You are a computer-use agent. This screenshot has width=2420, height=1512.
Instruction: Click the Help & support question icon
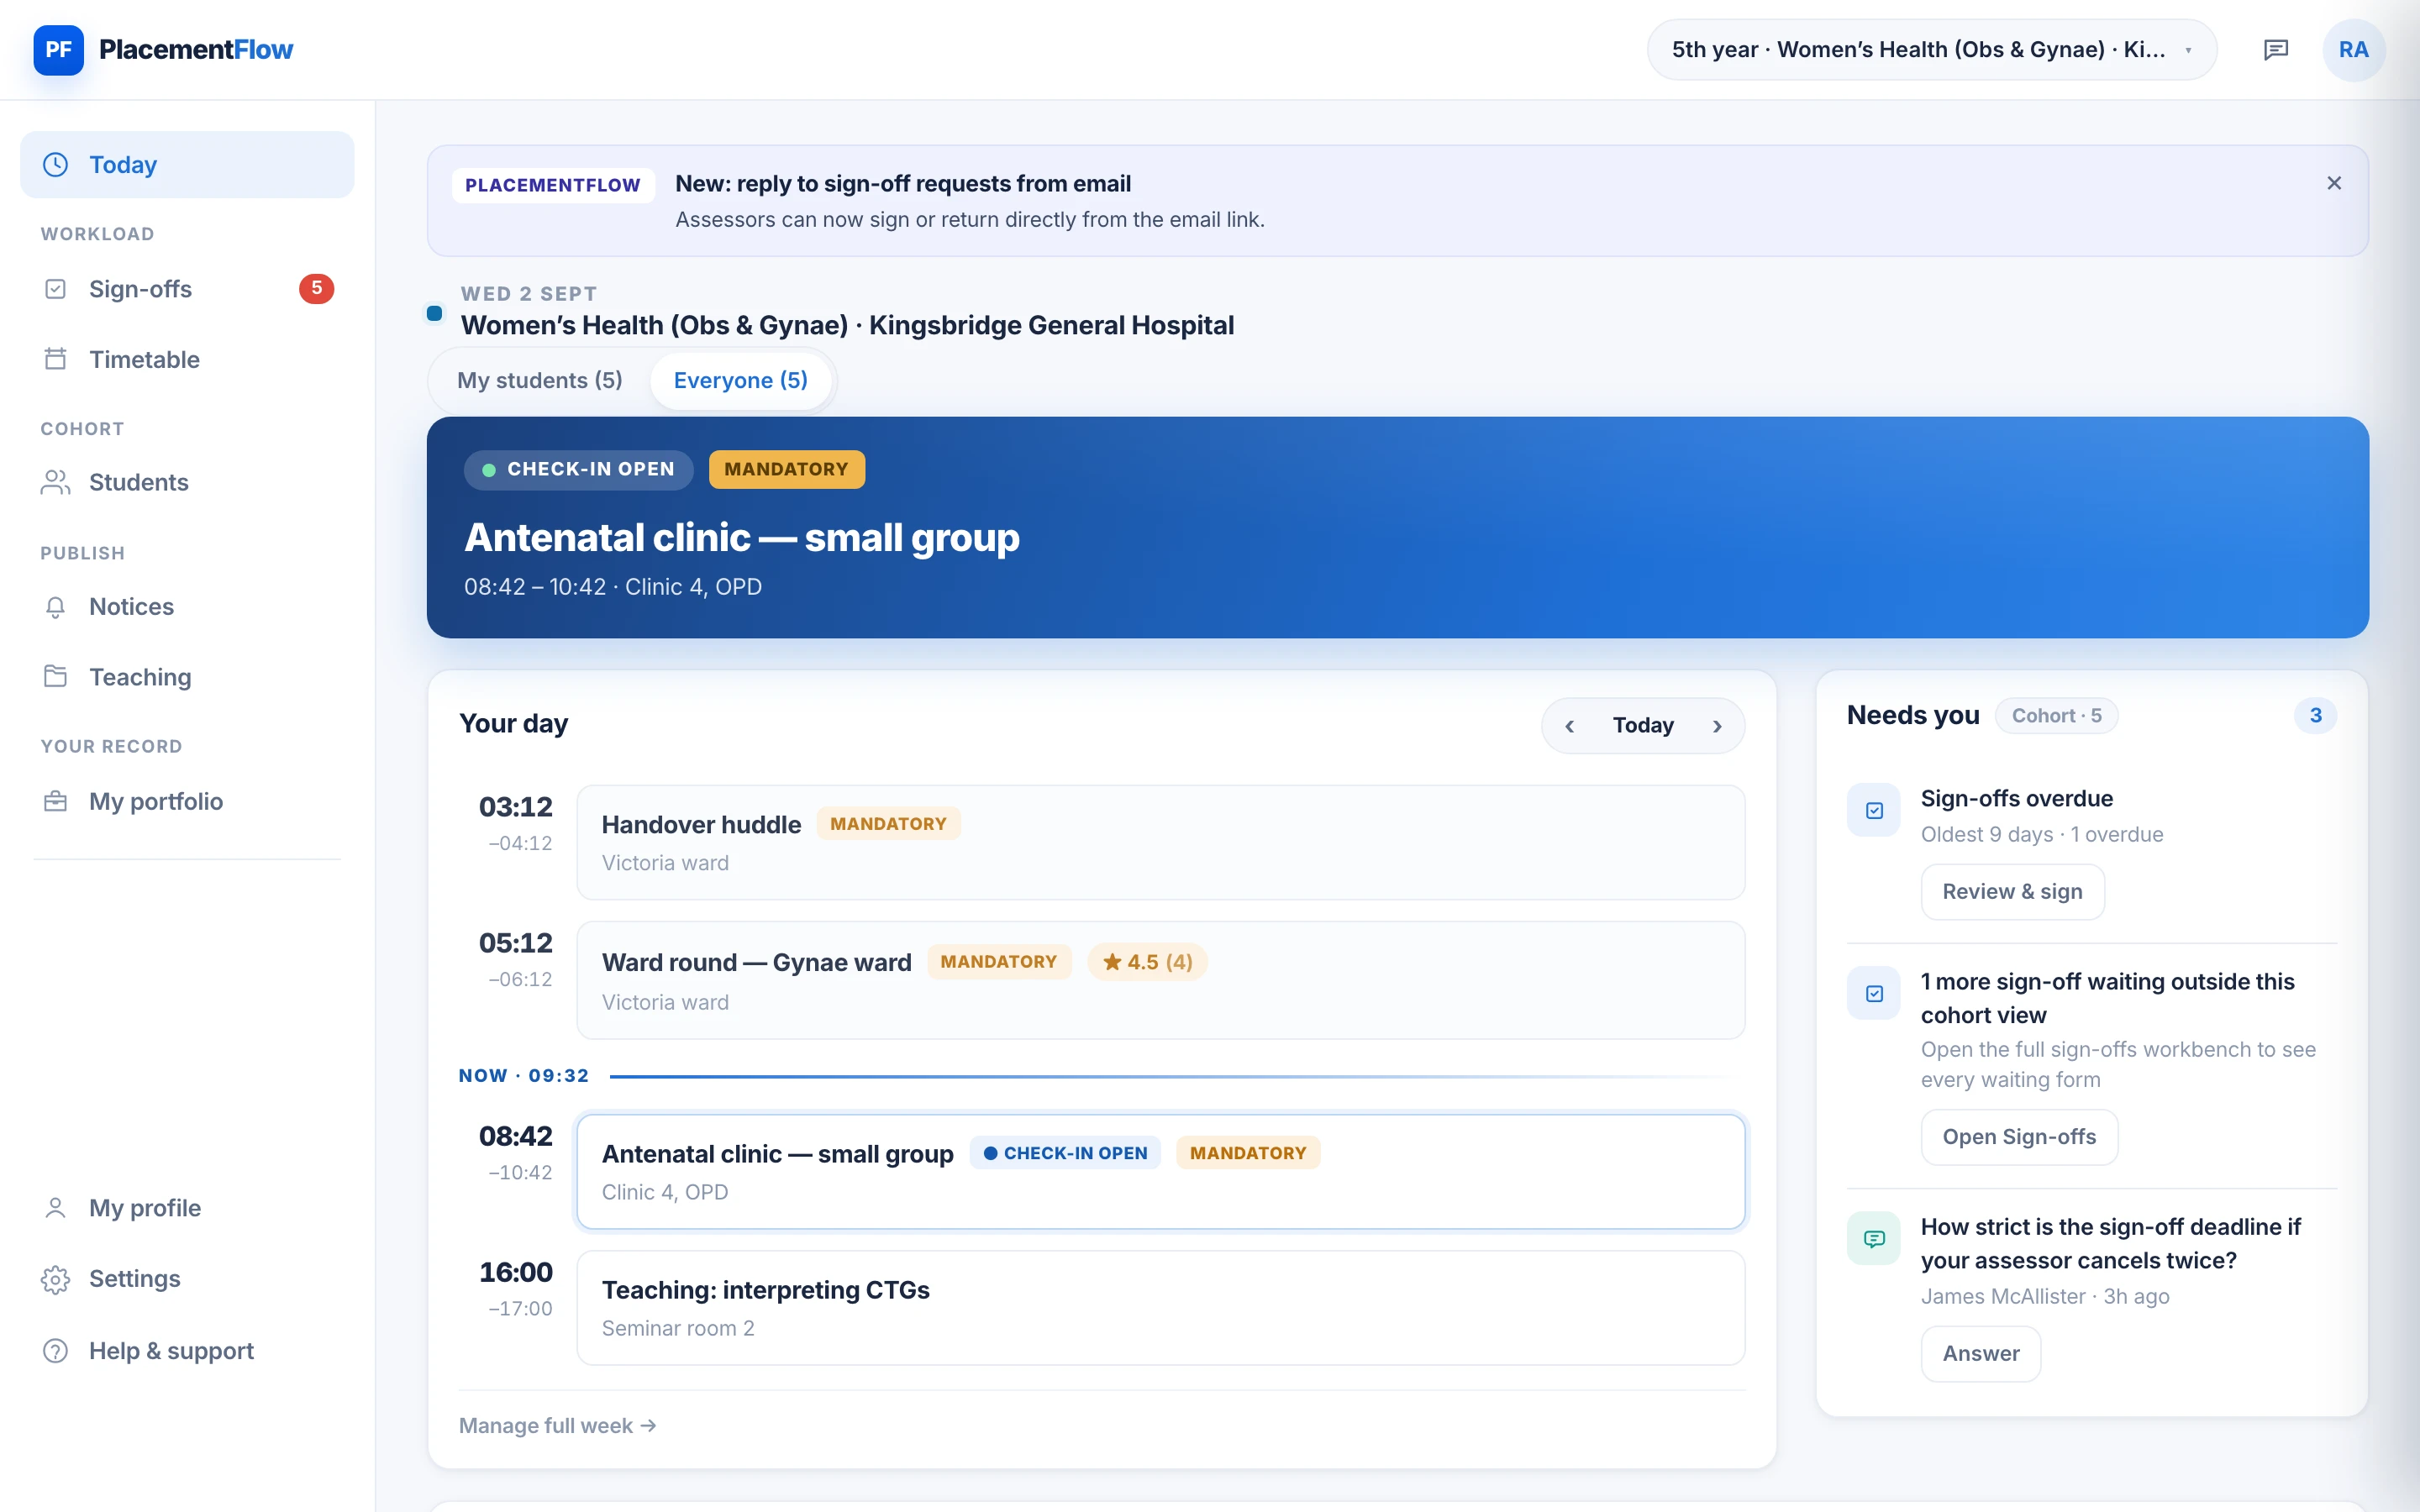click(x=56, y=1351)
